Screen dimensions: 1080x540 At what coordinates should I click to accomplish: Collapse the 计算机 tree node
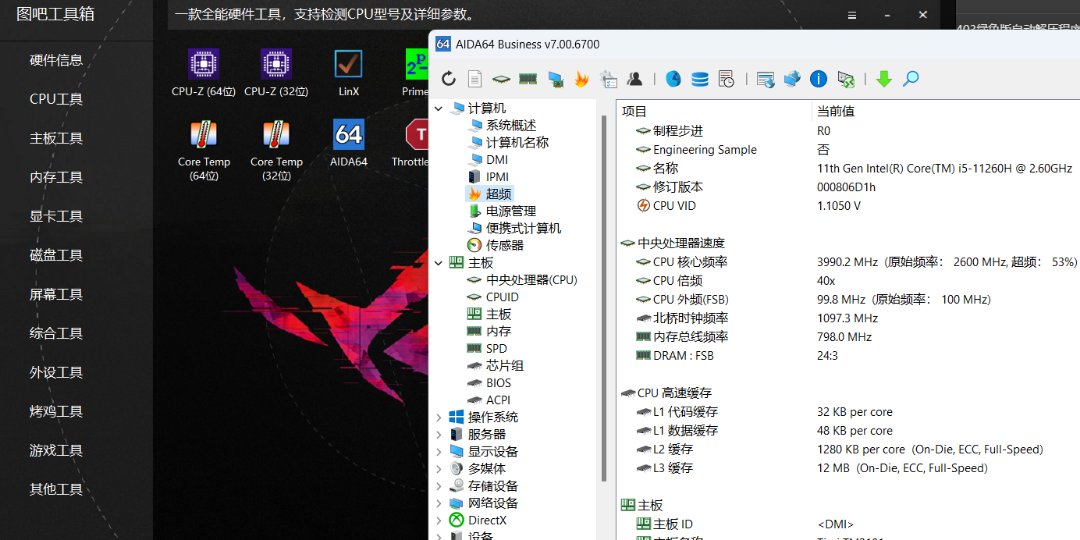pyautogui.click(x=439, y=108)
